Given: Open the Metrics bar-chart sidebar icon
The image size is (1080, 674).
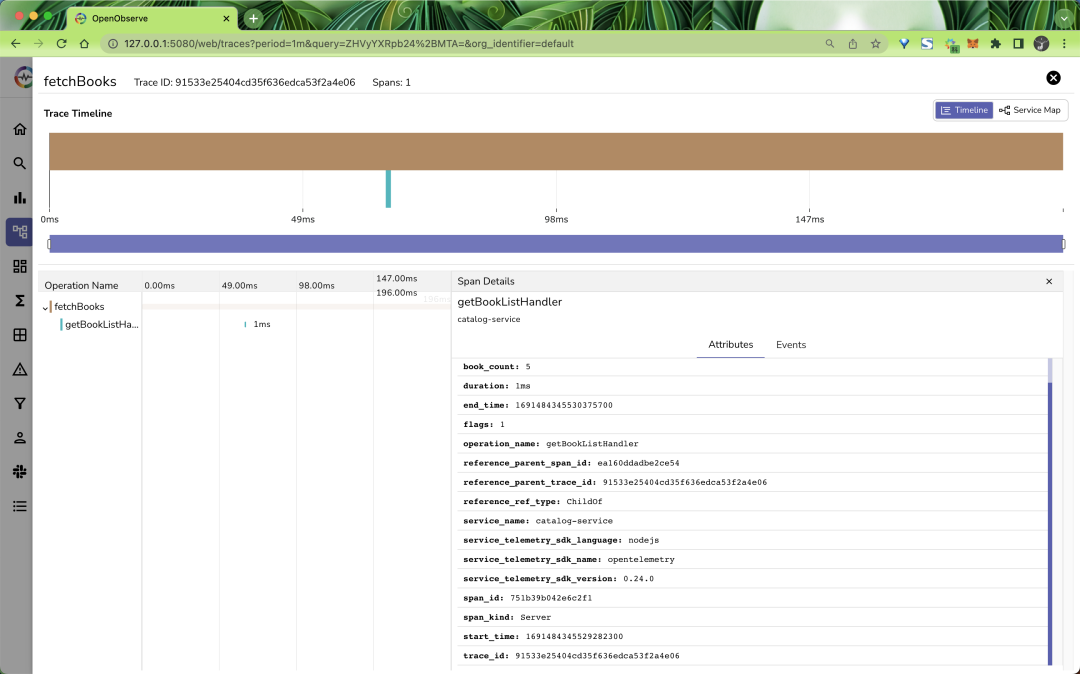Looking at the screenshot, I should (19, 197).
